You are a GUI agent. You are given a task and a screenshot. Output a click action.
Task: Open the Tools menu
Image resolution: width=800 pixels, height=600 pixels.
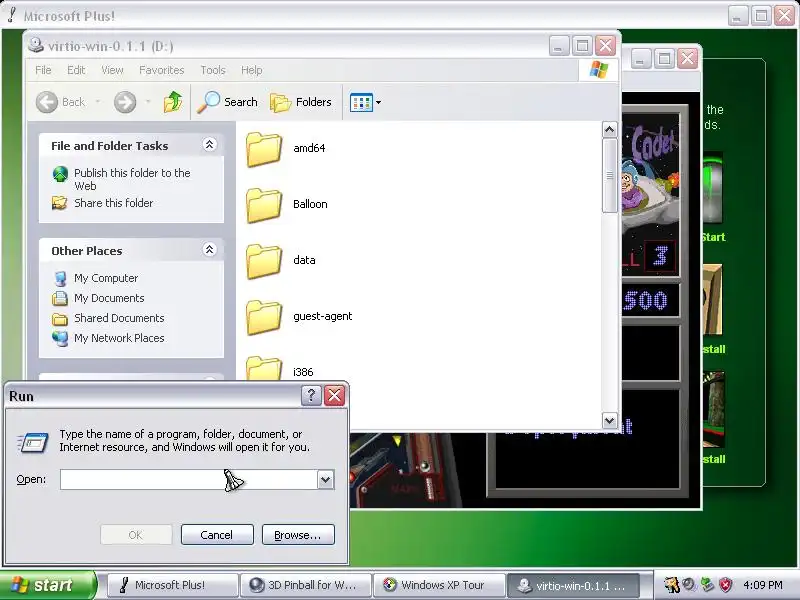(x=213, y=70)
